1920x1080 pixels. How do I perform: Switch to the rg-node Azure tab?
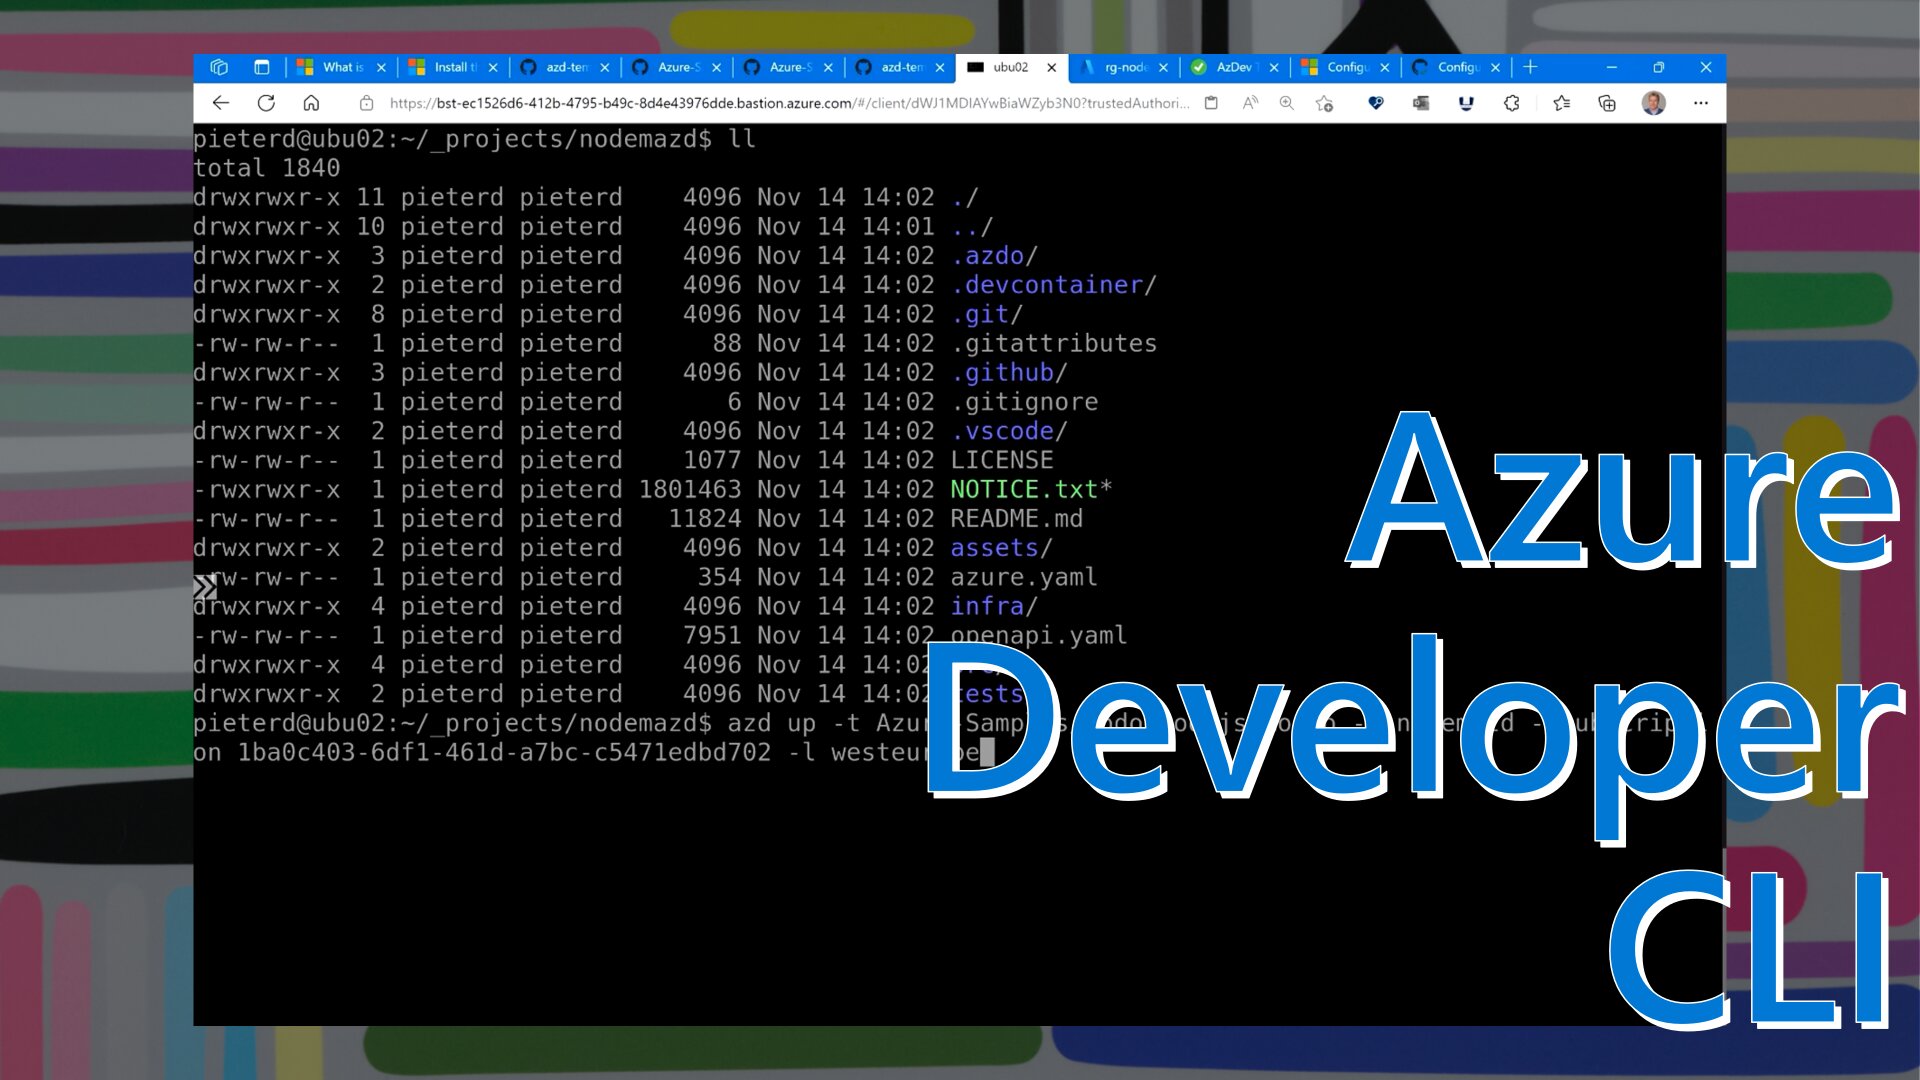pyautogui.click(x=1128, y=67)
